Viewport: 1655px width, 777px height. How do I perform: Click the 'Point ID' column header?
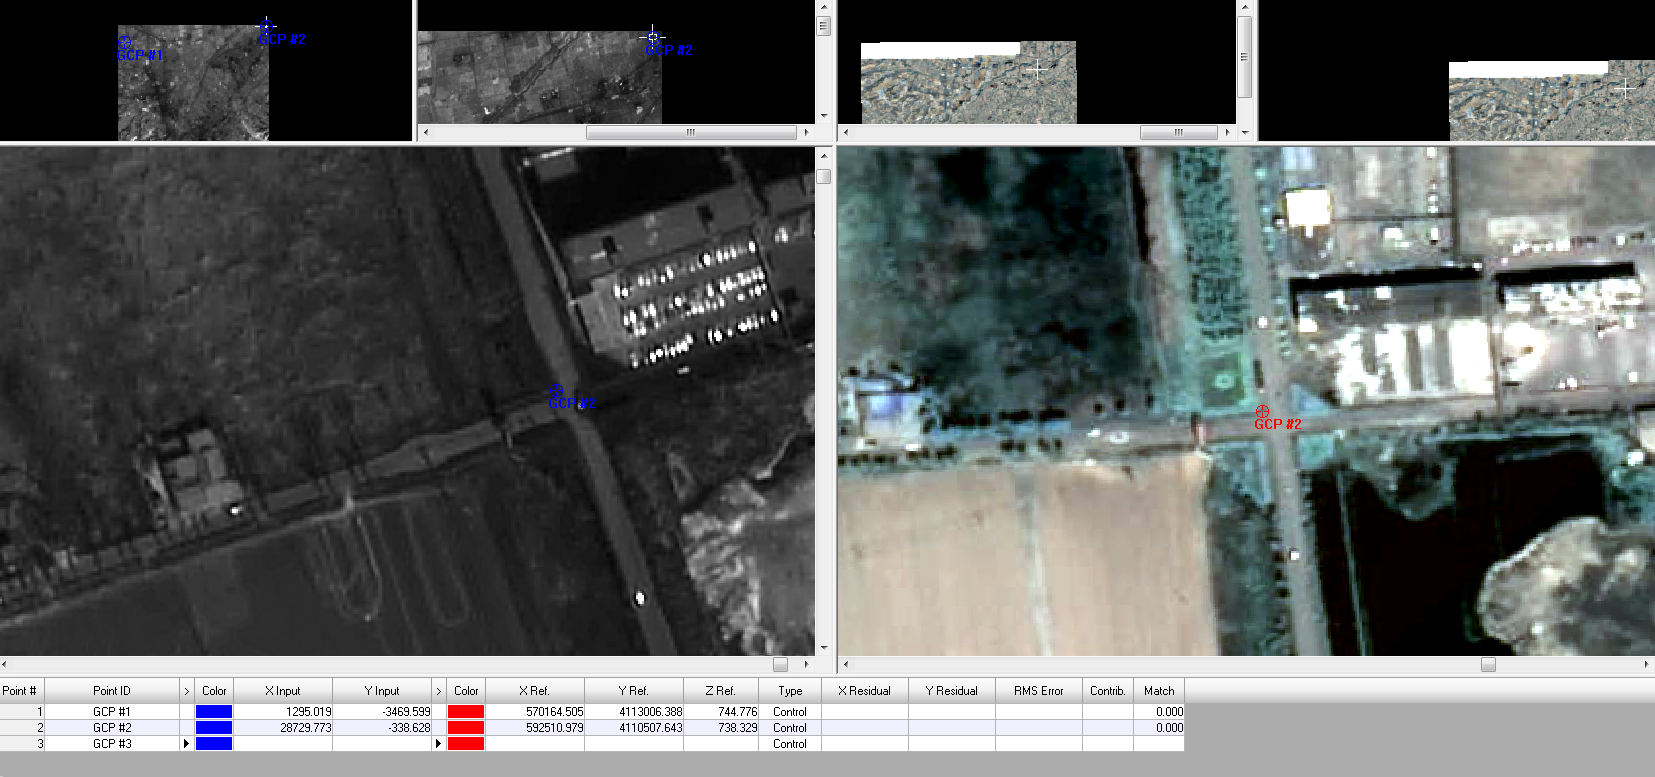[x=112, y=691]
